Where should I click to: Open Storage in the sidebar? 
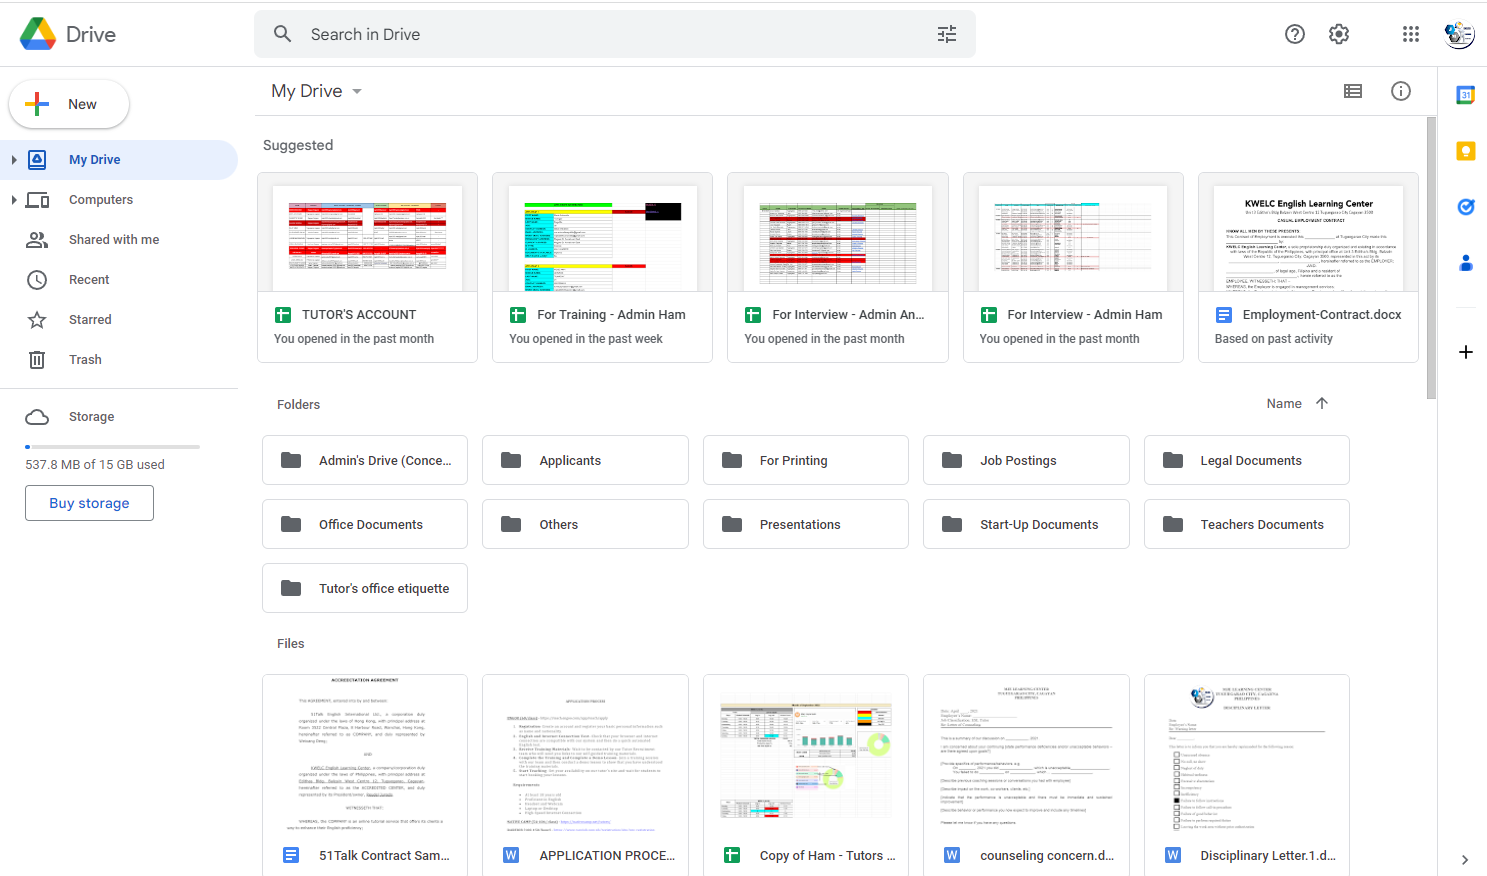click(x=119, y=417)
